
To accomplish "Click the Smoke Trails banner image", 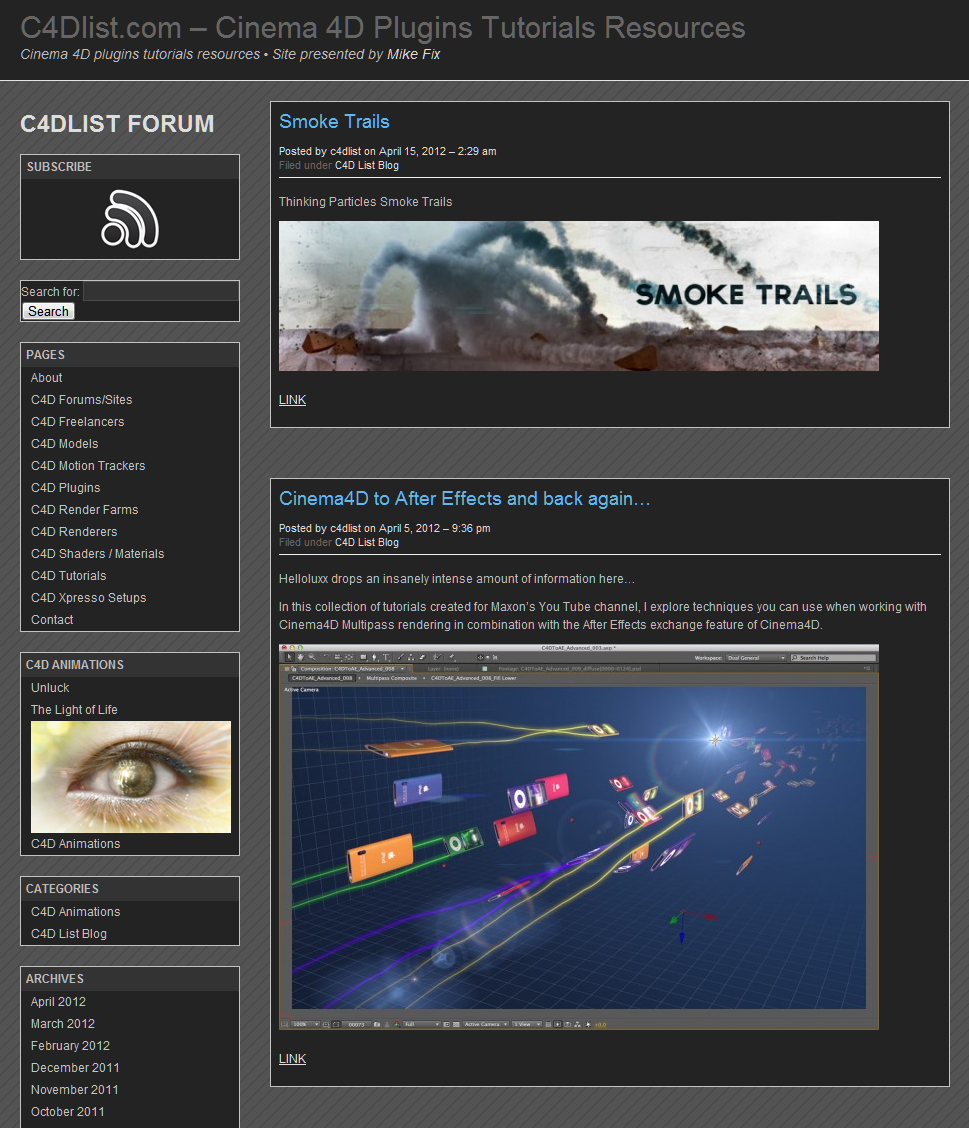I will 579,296.
